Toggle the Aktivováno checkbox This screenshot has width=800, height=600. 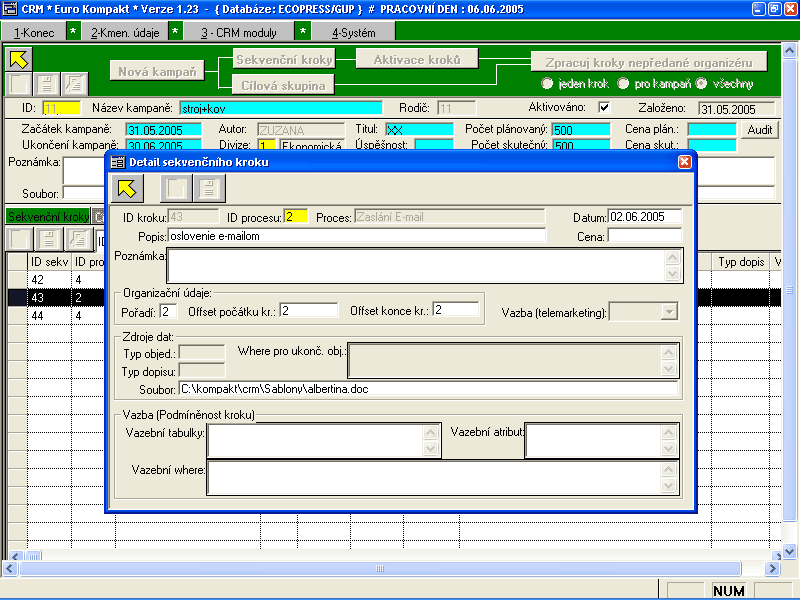coord(603,107)
